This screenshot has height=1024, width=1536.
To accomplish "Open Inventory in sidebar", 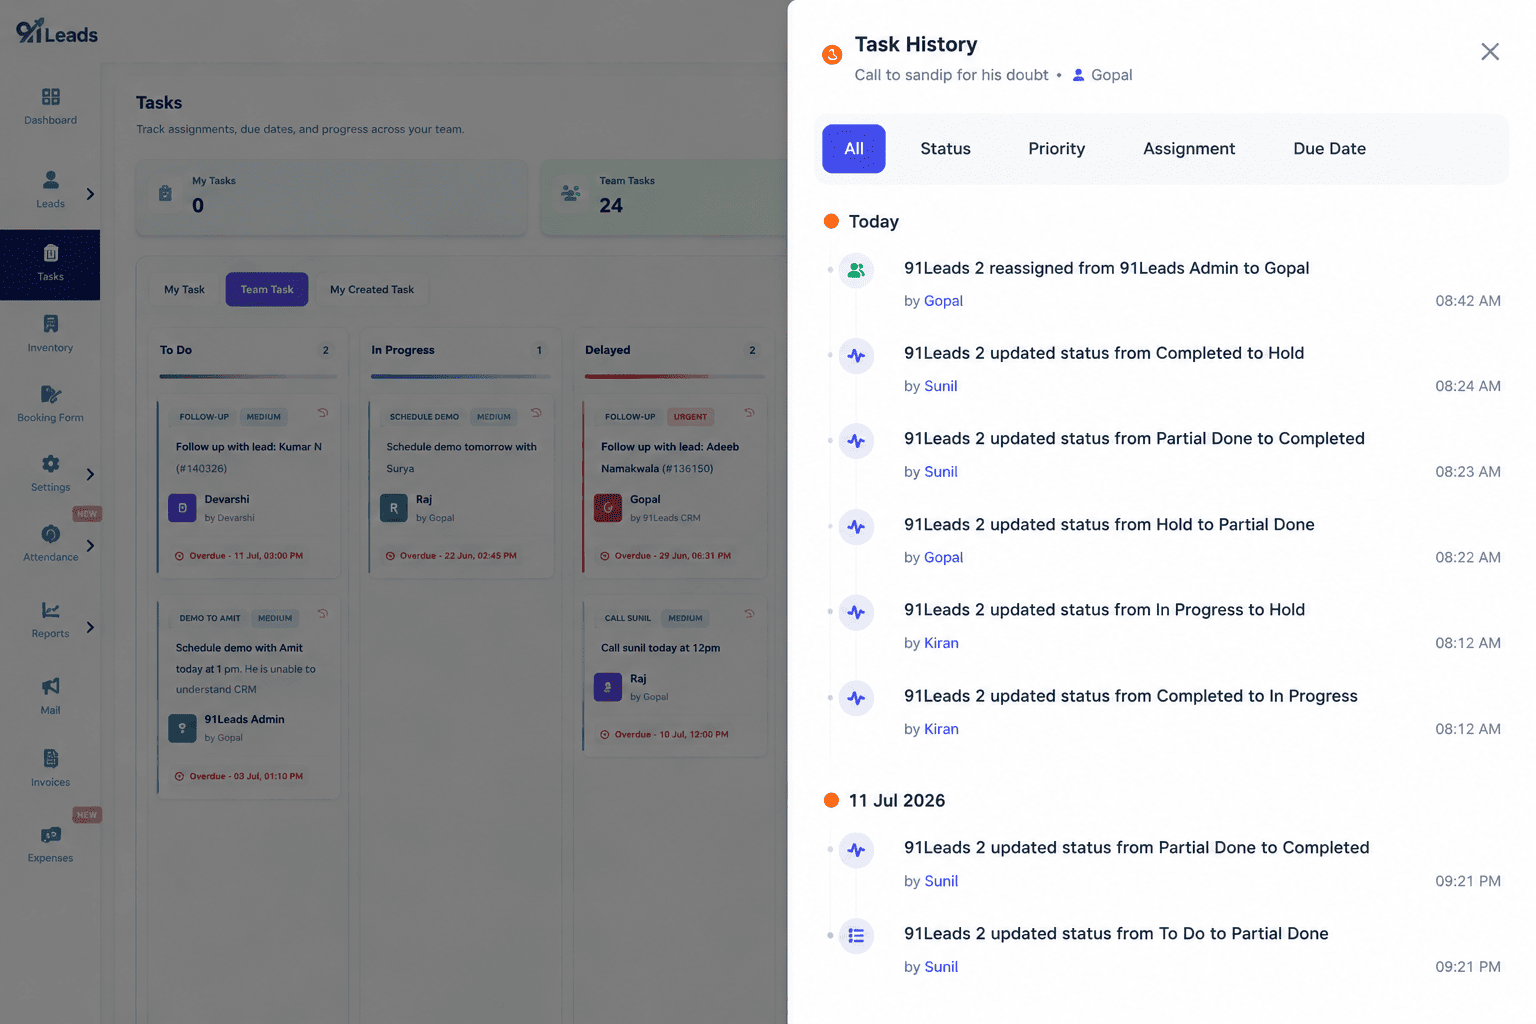I will 50,334.
